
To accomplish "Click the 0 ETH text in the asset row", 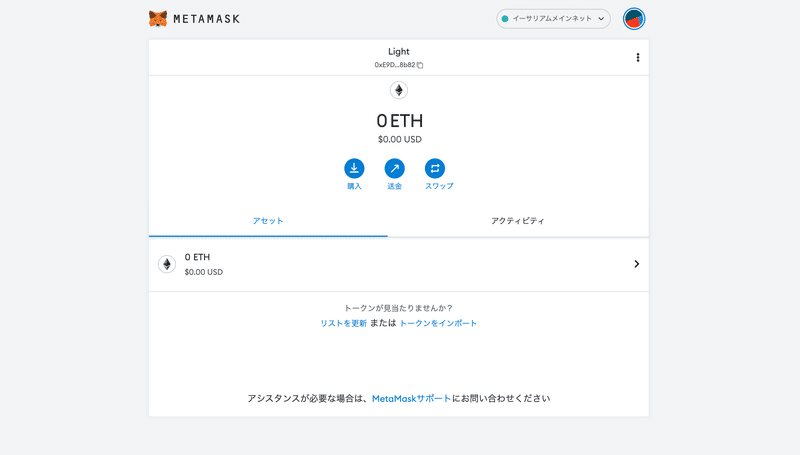I will coord(197,257).
